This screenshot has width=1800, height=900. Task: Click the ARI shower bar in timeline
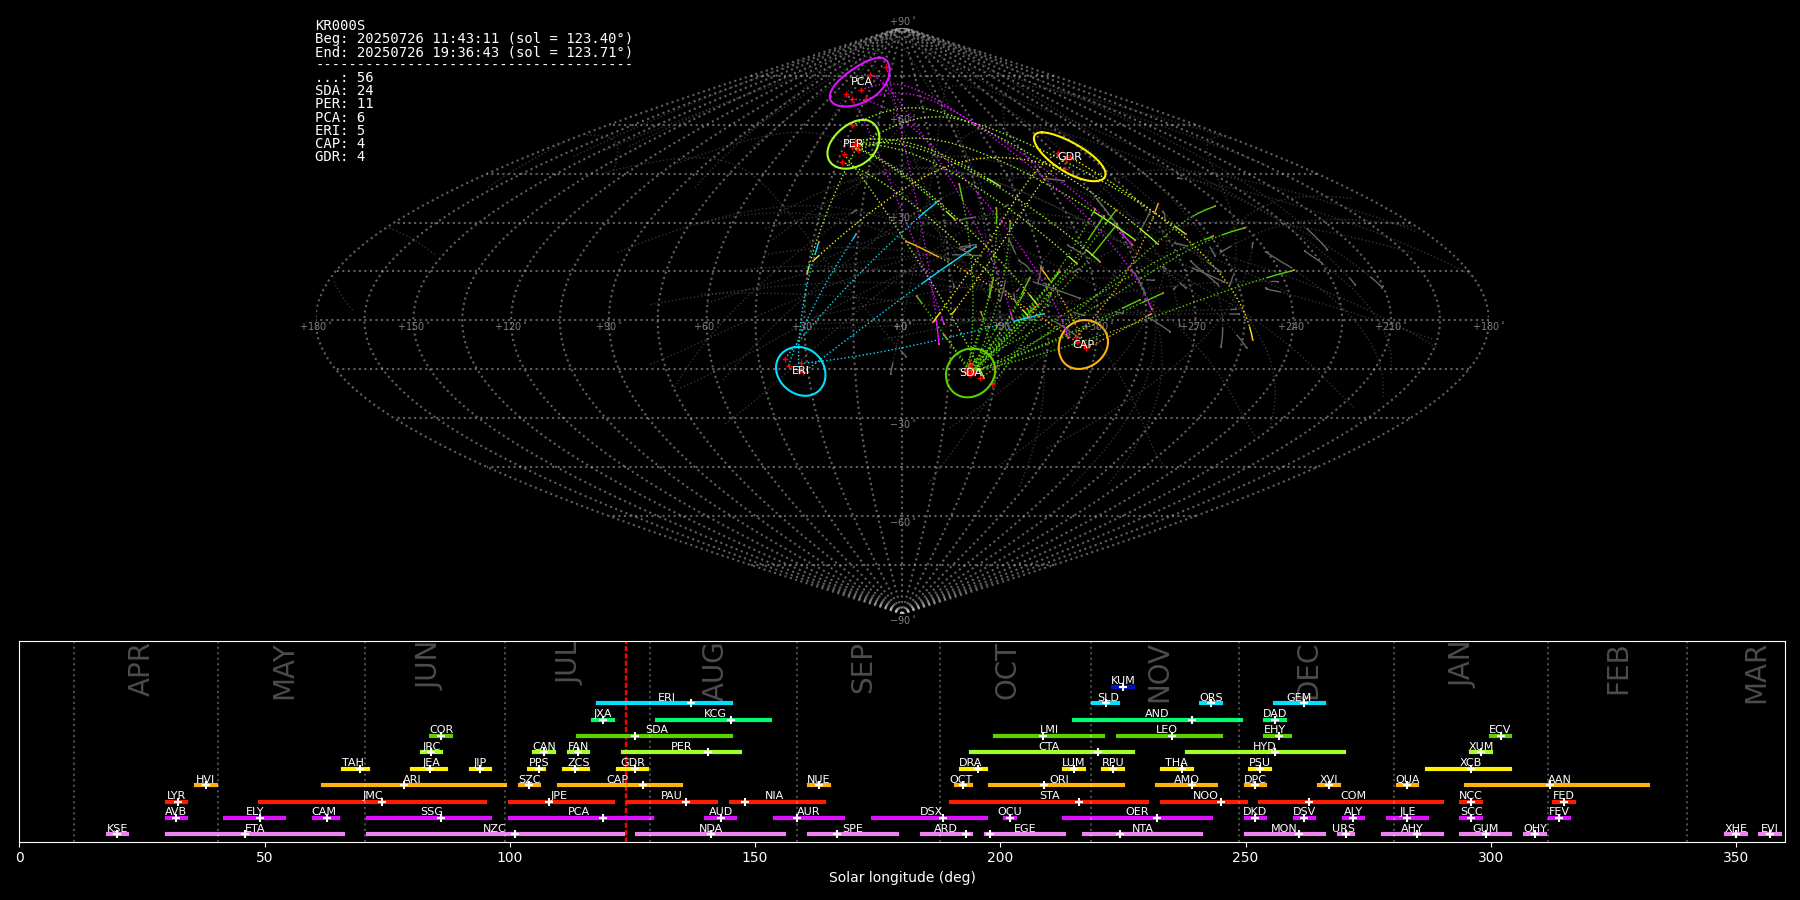point(414,785)
